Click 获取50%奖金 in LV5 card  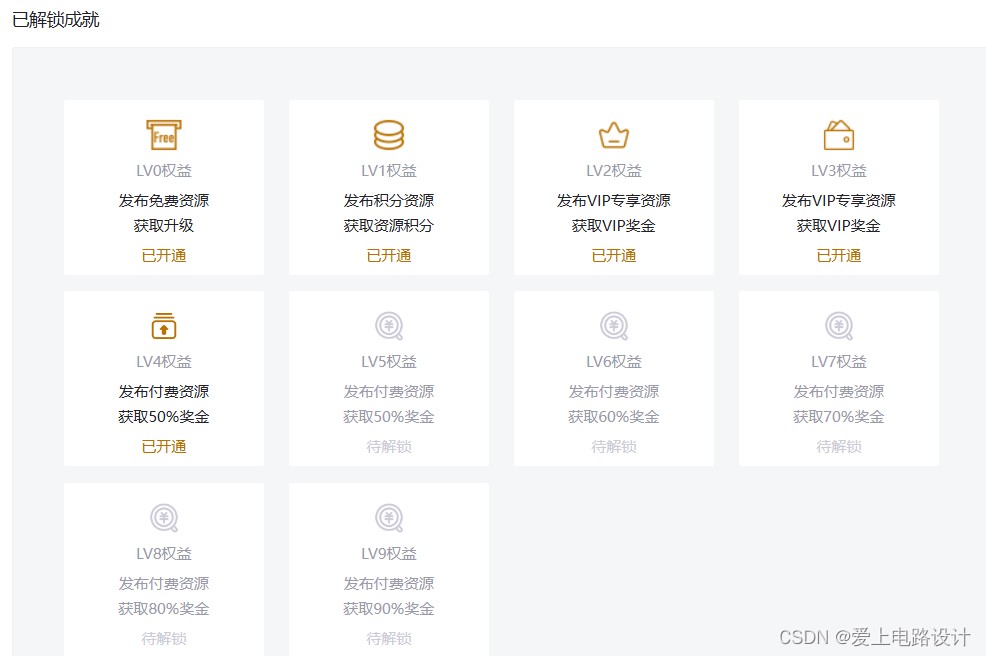(x=389, y=417)
